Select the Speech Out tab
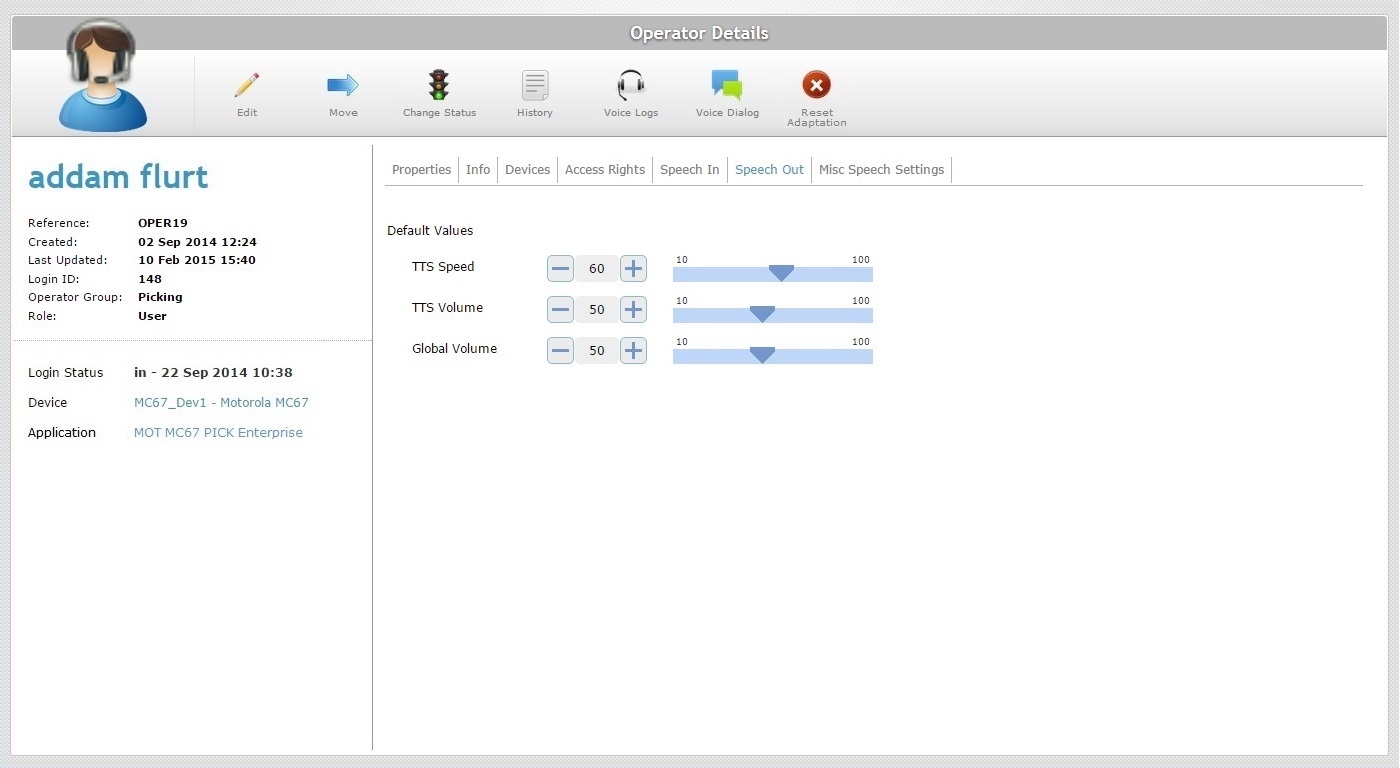This screenshot has height=768, width=1400. [769, 170]
